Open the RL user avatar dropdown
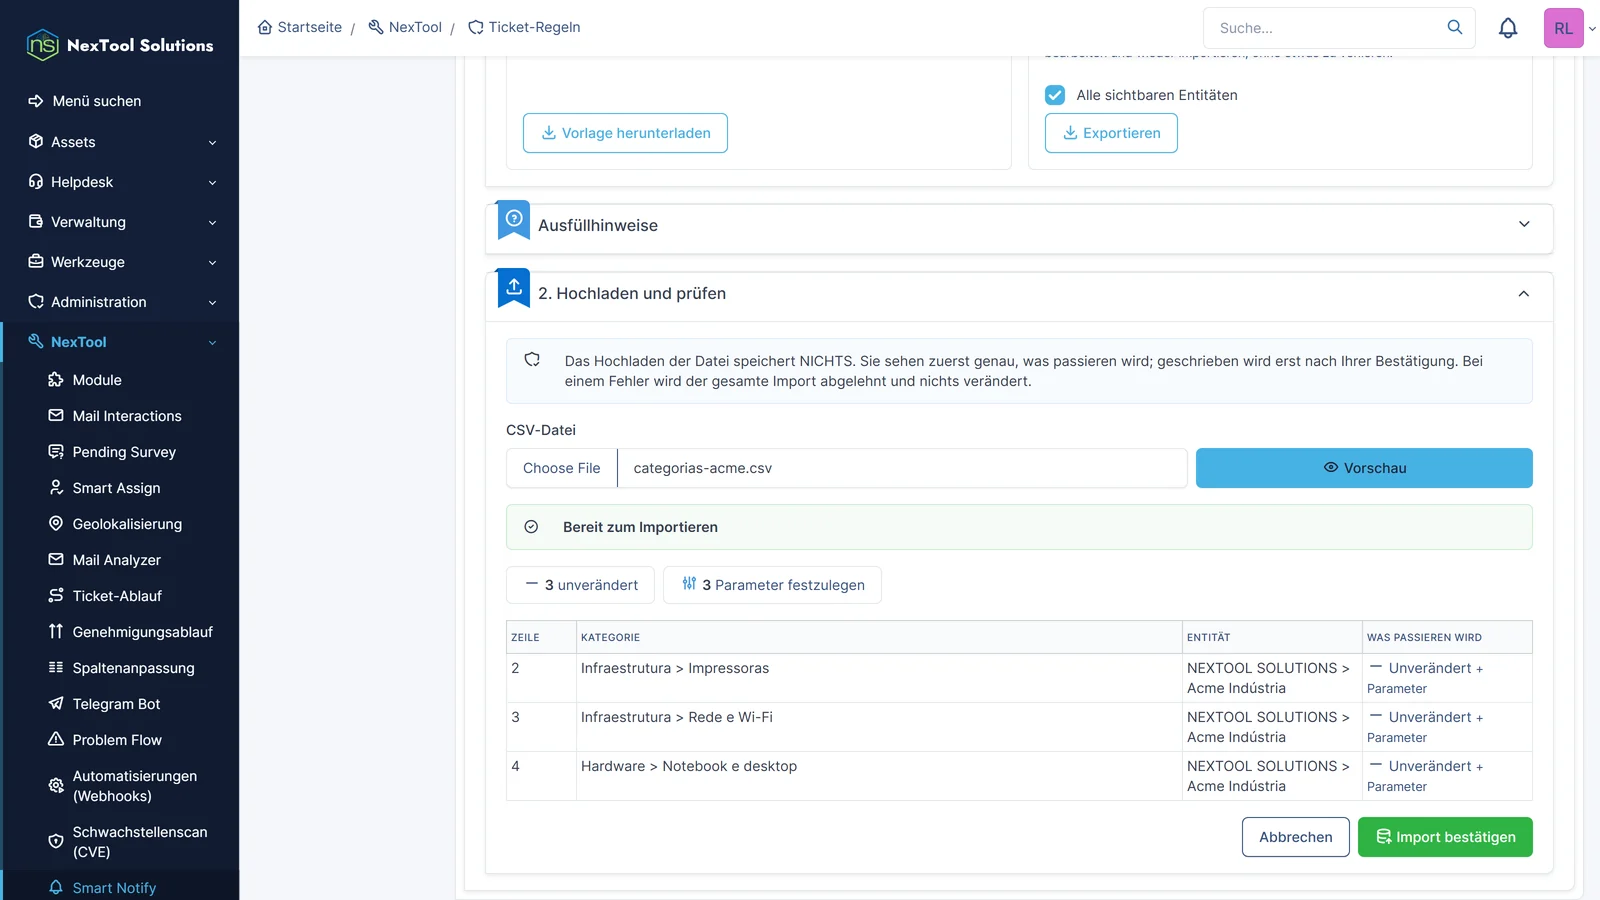The height and width of the screenshot is (900, 1600). (x=1570, y=28)
